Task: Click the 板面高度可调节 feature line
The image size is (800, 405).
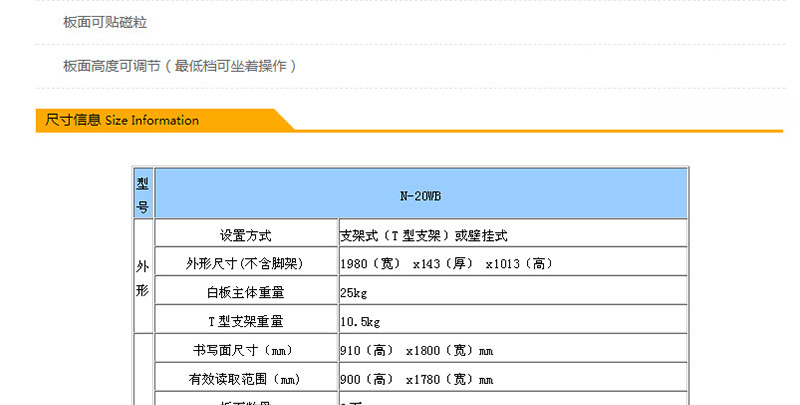Action: click(x=180, y=66)
